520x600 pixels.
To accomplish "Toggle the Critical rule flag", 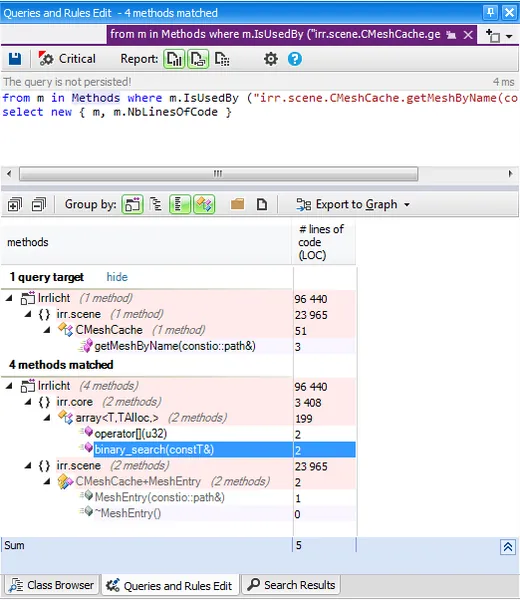I will coord(67,59).
